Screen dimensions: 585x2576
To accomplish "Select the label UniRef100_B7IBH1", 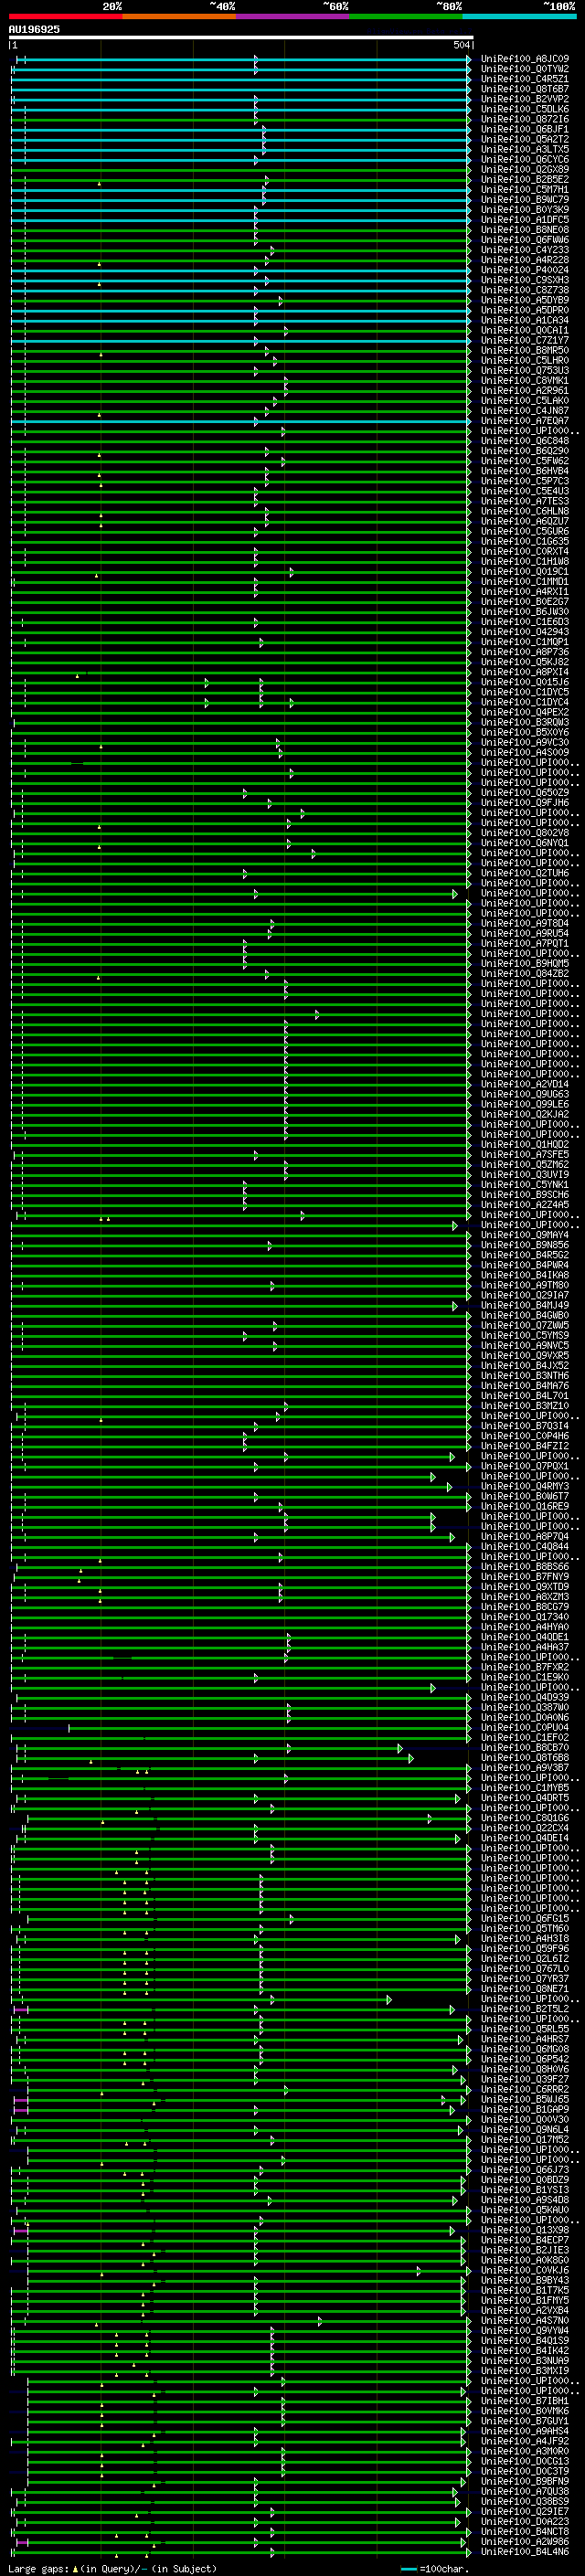I will click(x=524, y=2401).
